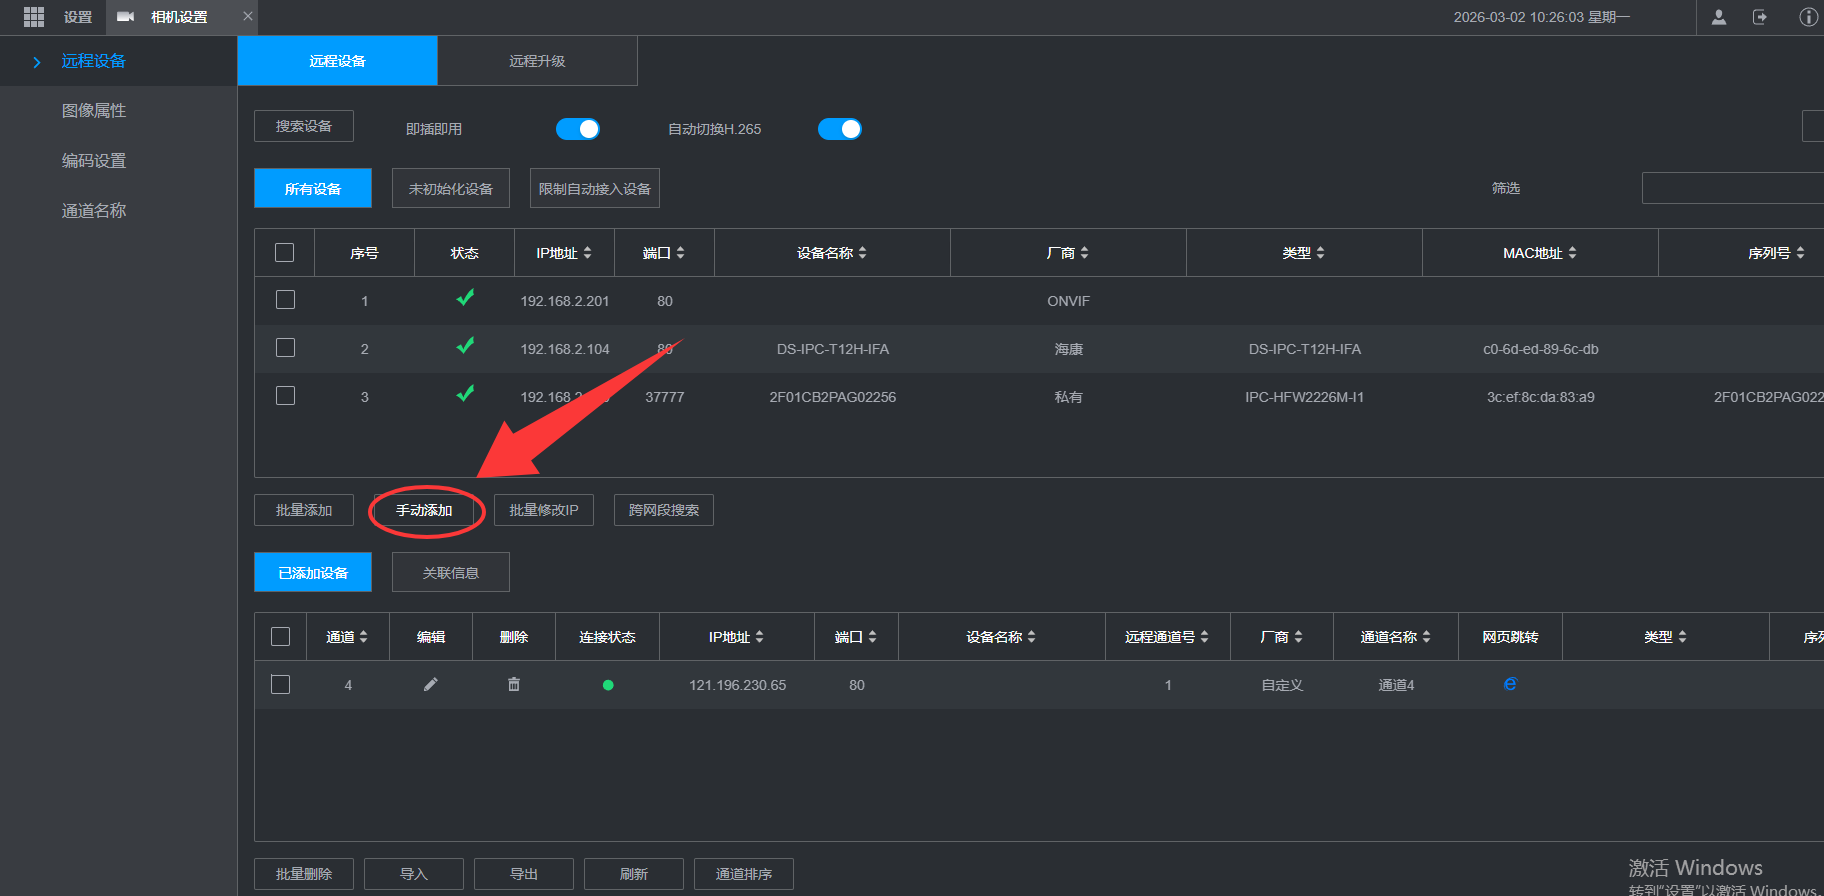Open 图像属性 in the left sidebar

point(94,111)
